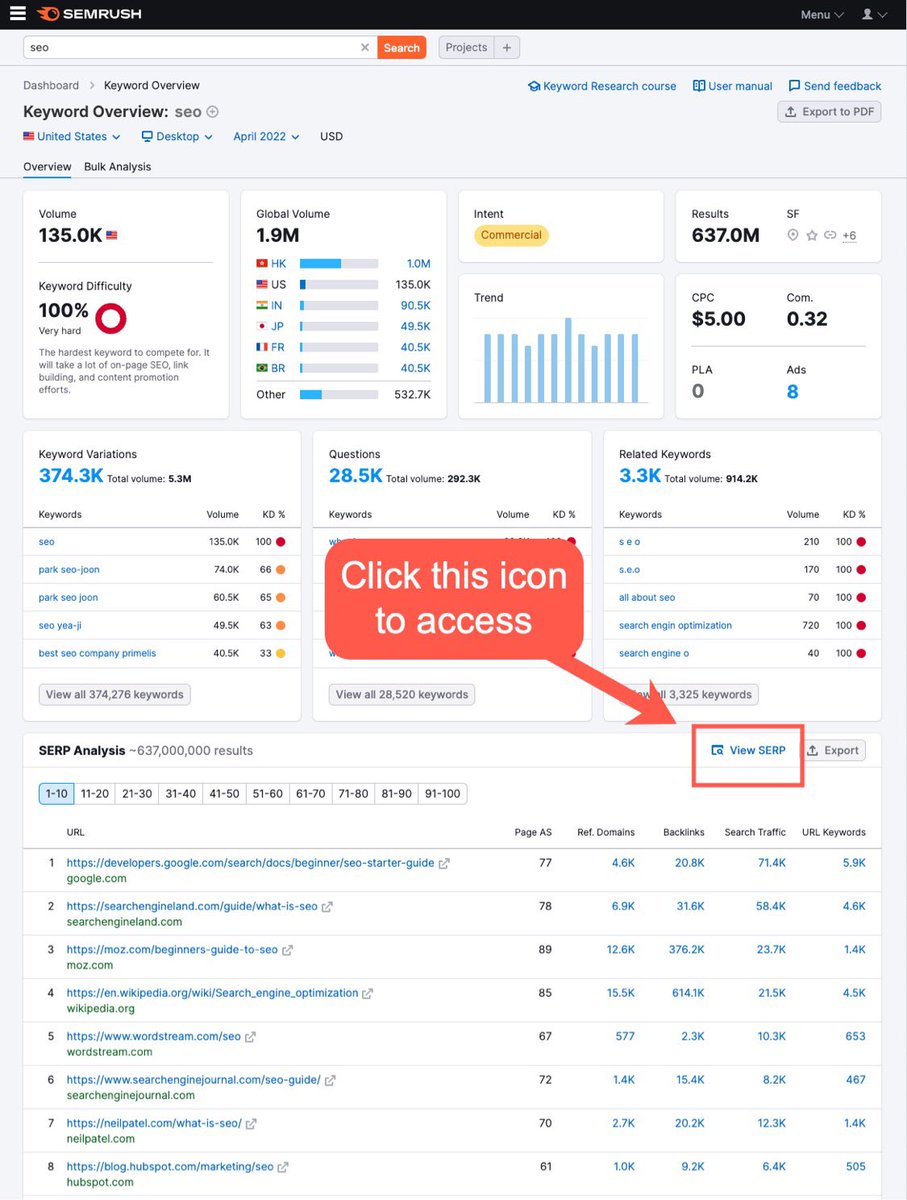Select the 21-30 results page tab
907x1200 pixels.
click(137, 794)
